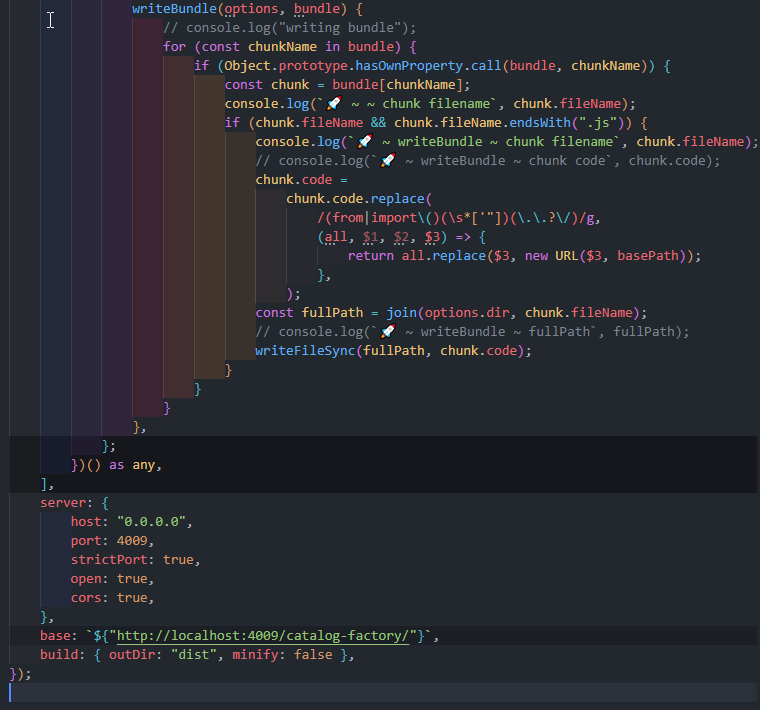Click endsWith(".js") in the condition
The width and height of the screenshot is (760, 710).
point(566,123)
